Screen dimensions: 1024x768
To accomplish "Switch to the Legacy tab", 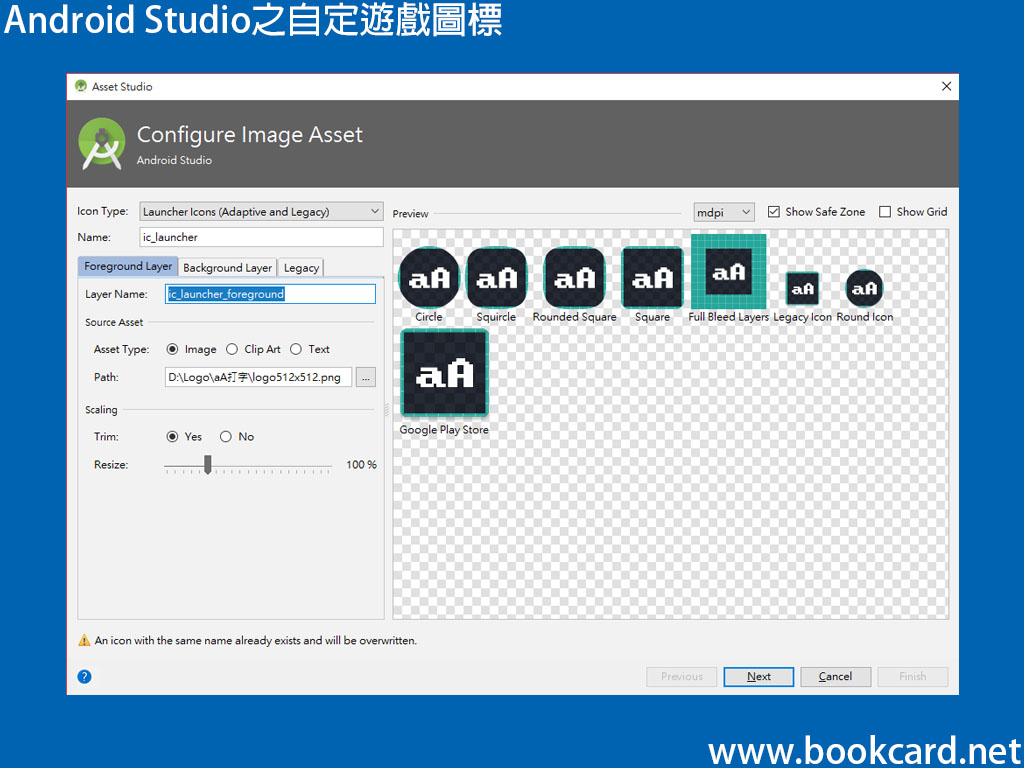I will pos(301,267).
